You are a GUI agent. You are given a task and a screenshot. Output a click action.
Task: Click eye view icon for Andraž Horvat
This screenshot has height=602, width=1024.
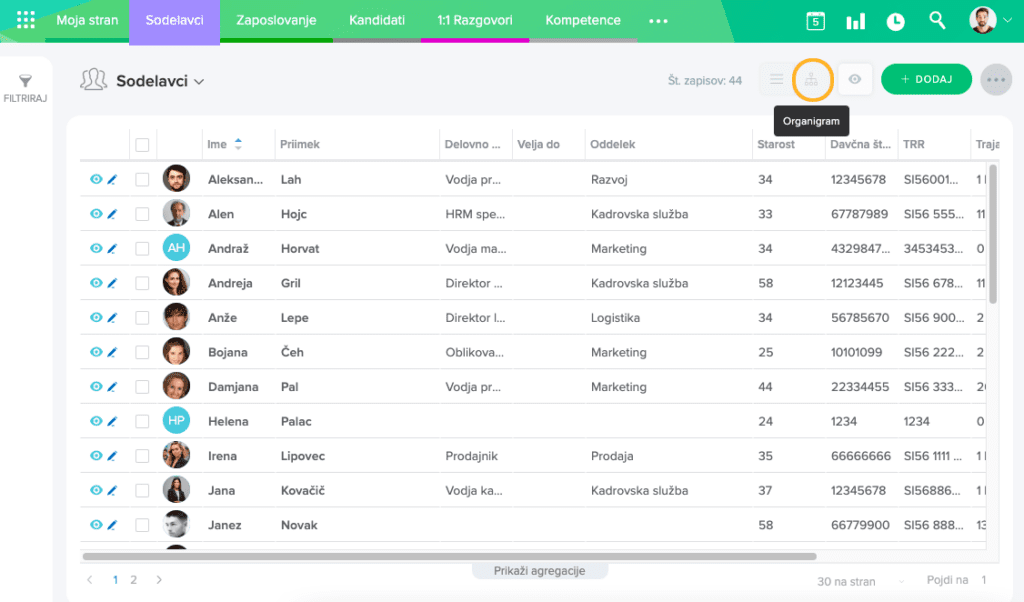click(x=96, y=248)
